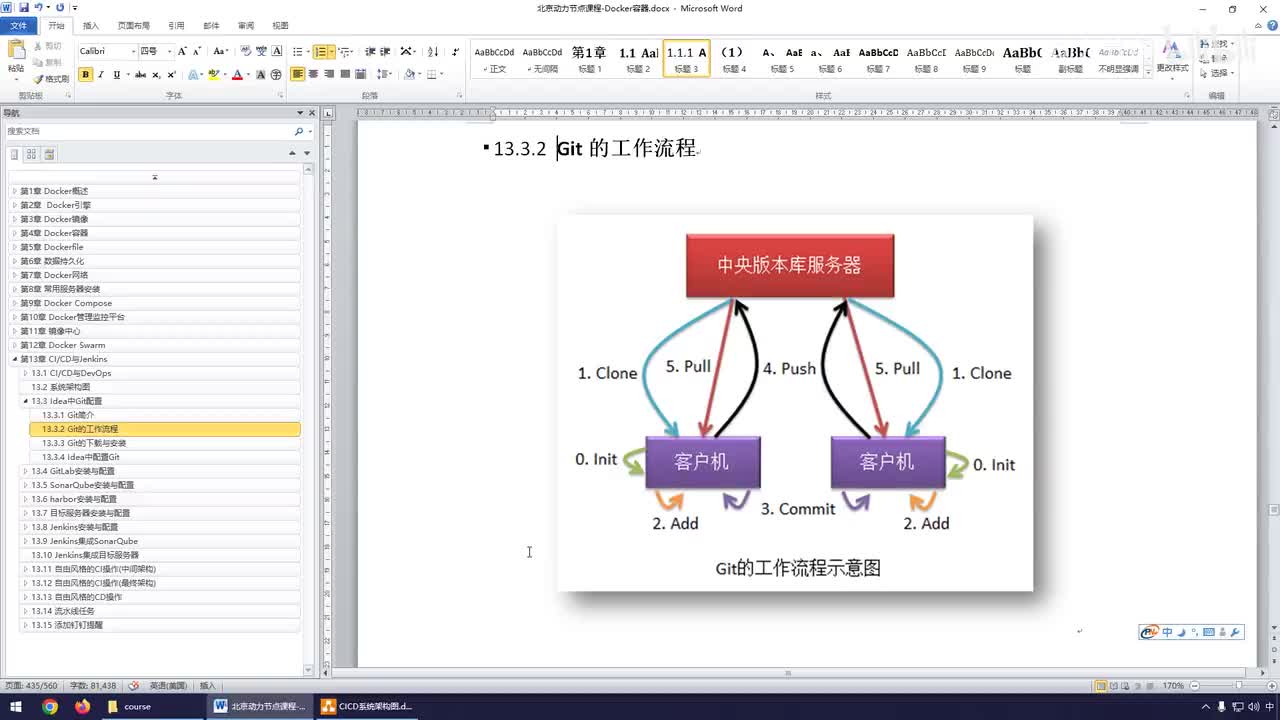Viewport: 1280px width, 720px height.
Task: Open the Change Case (Aa) dropdown
Action: click(220, 51)
